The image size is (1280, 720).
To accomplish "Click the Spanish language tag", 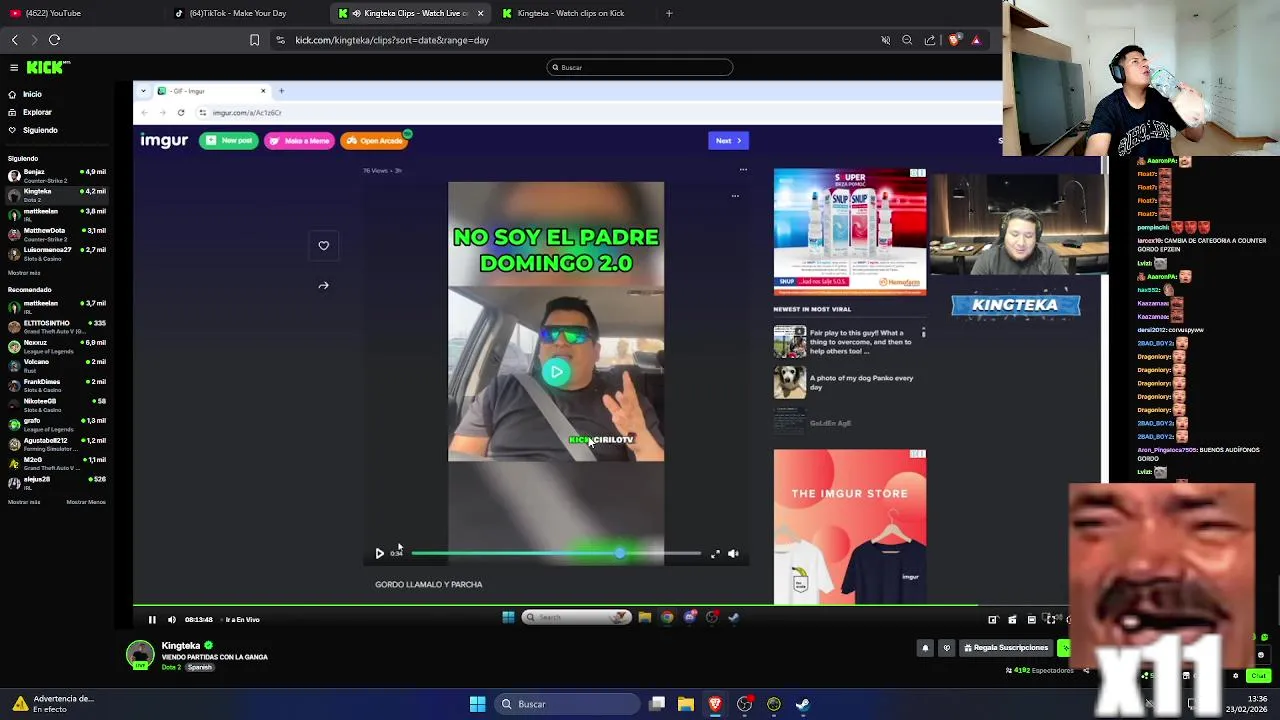I will 200,667.
